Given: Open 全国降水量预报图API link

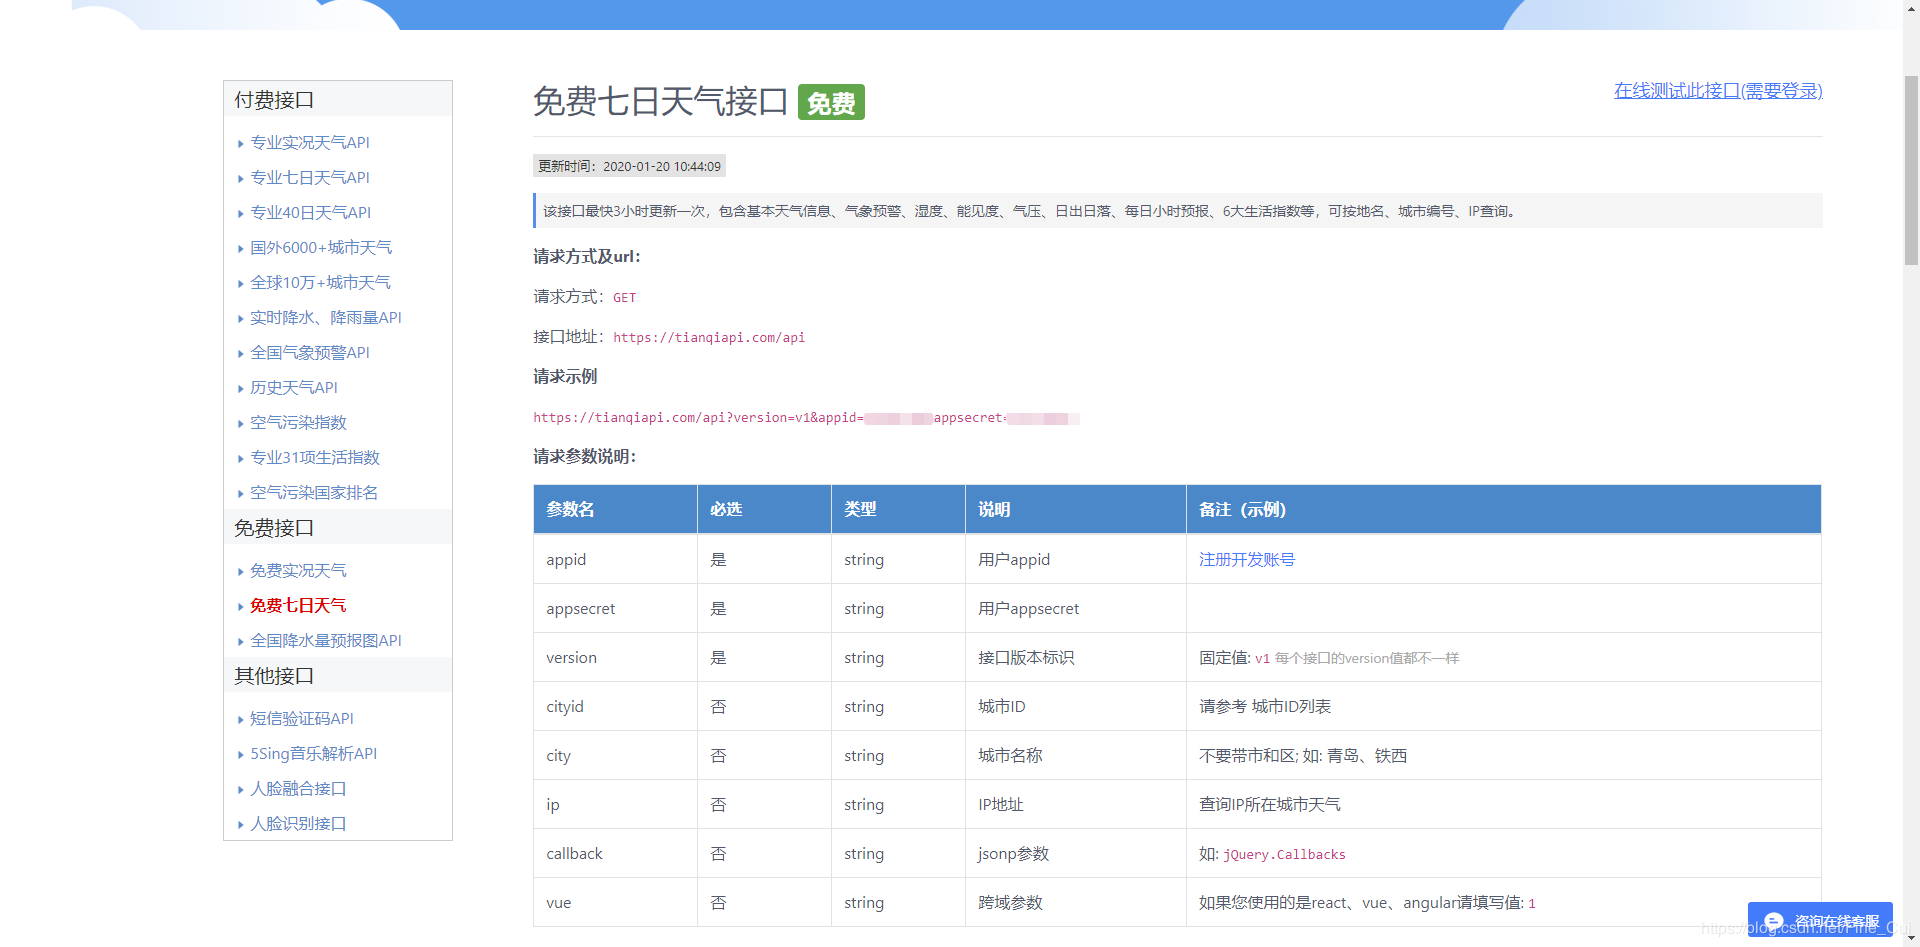Looking at the screenshot, I should pyautogui.click(x=326, y=641).
